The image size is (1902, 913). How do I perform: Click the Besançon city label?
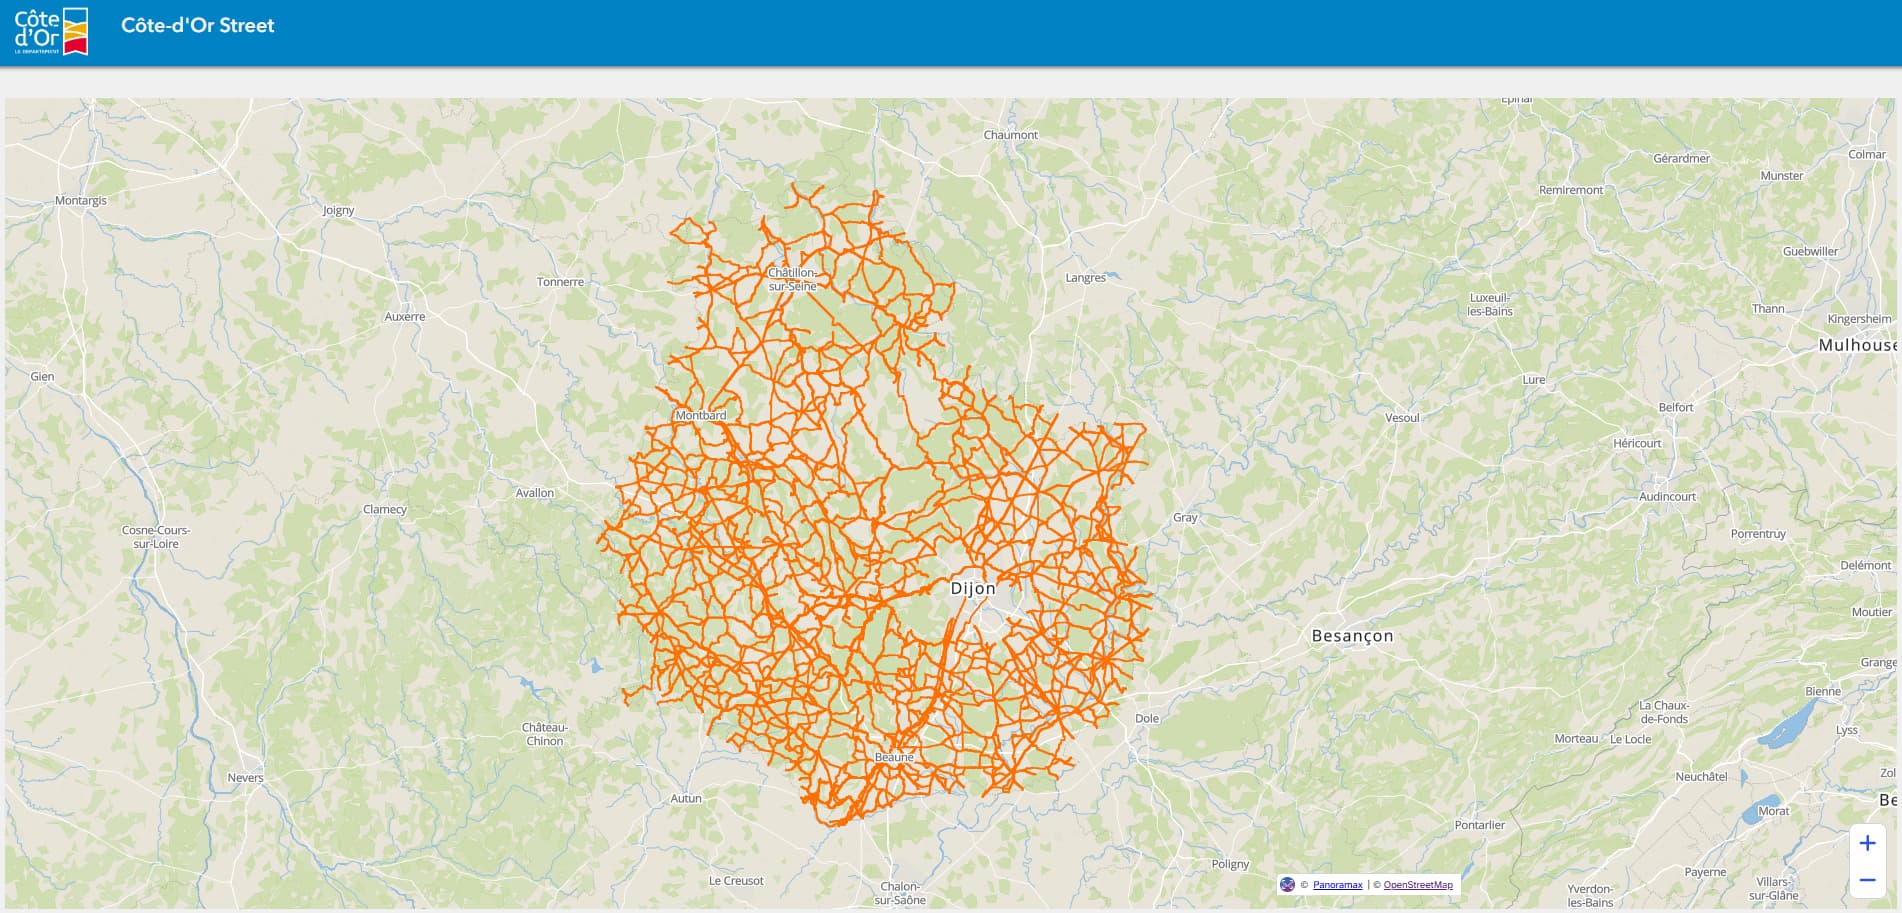[1351, 636]
